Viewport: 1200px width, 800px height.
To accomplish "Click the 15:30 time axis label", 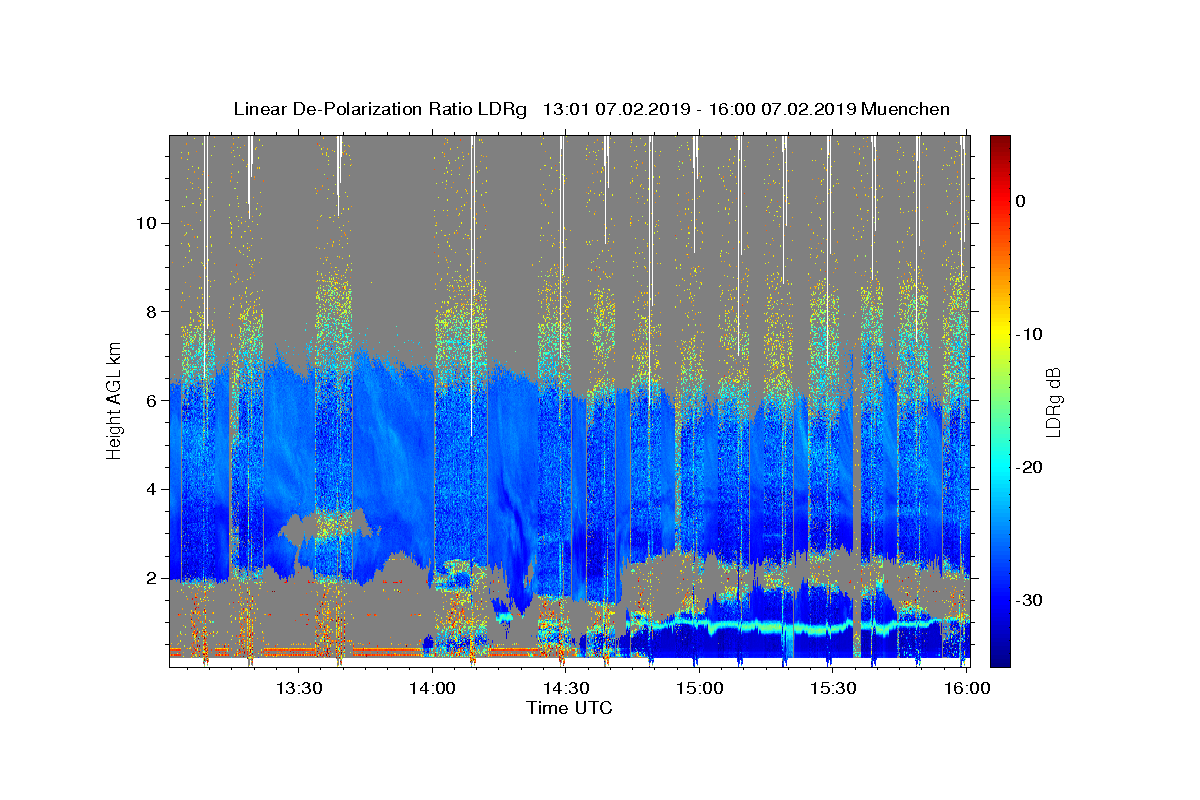I will click(832, 688).
